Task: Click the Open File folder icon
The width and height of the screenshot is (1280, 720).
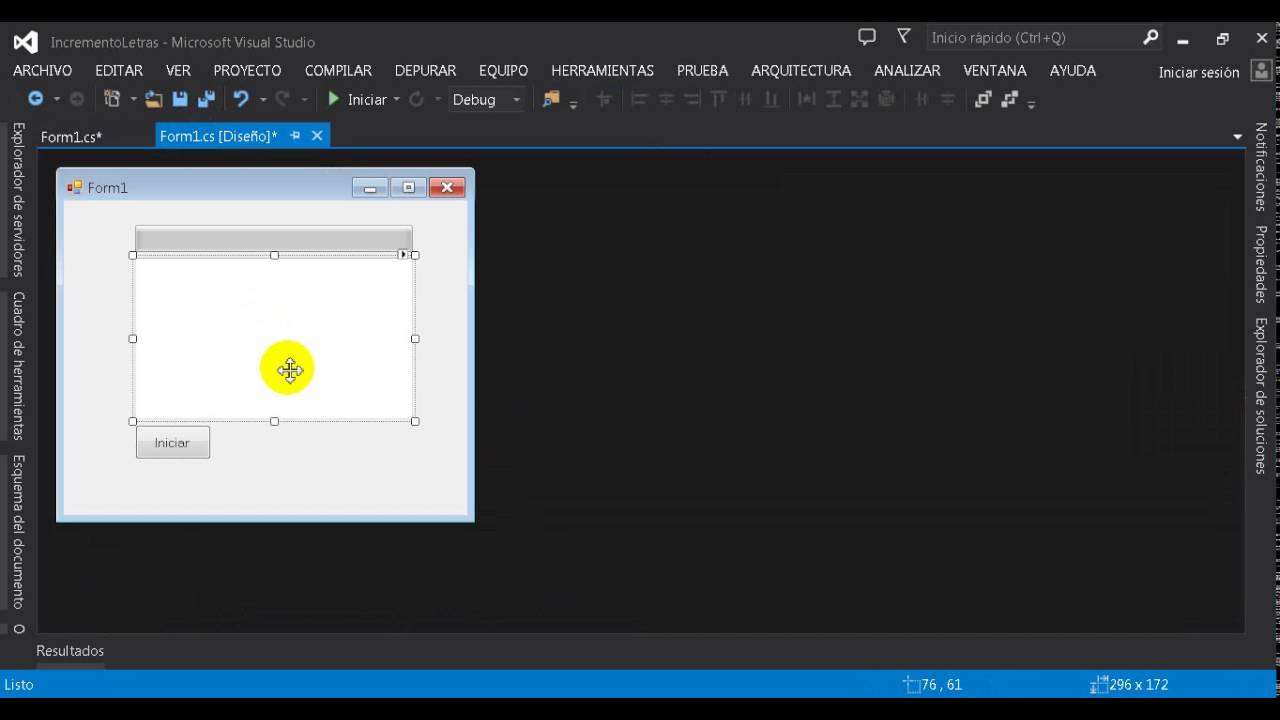Action: 153,99
